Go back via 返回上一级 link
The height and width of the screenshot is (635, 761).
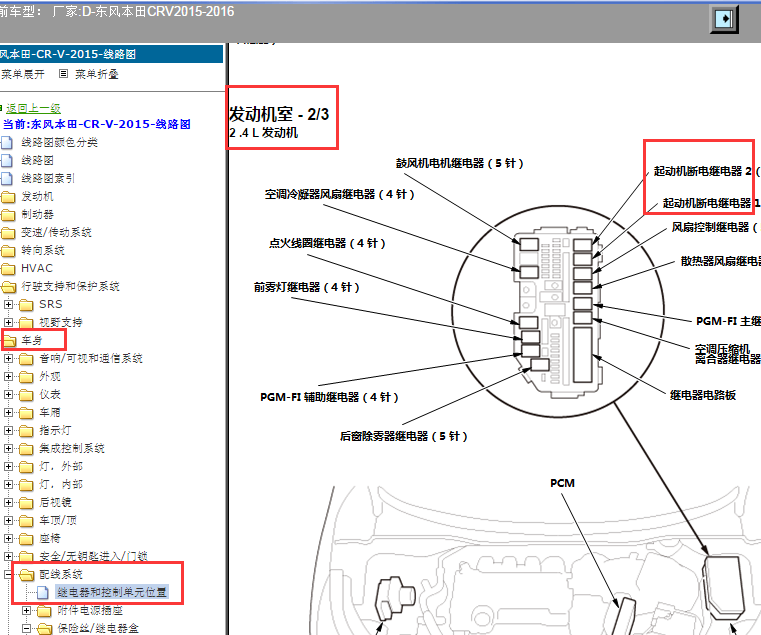pyautogui.click(x=33, y=108)
